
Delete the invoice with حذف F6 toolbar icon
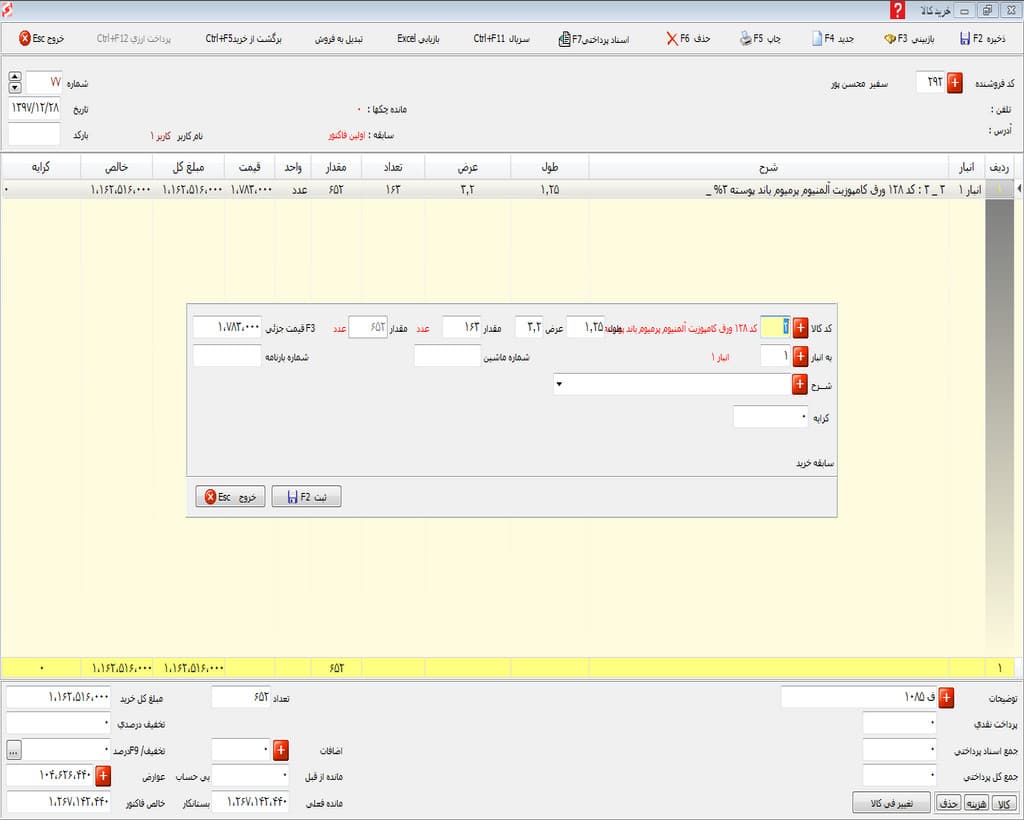(672, 39)
